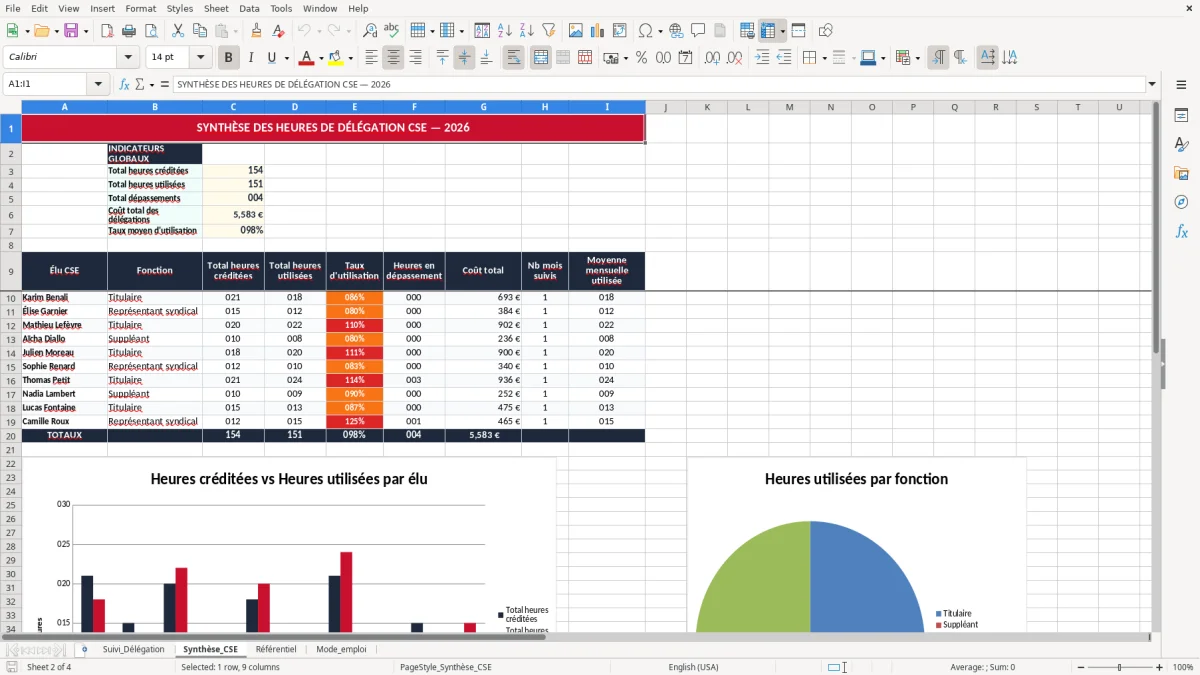Click Sort Ascending icon
The width and height of the screenshot is (1200, 675).
pos(505,31)
